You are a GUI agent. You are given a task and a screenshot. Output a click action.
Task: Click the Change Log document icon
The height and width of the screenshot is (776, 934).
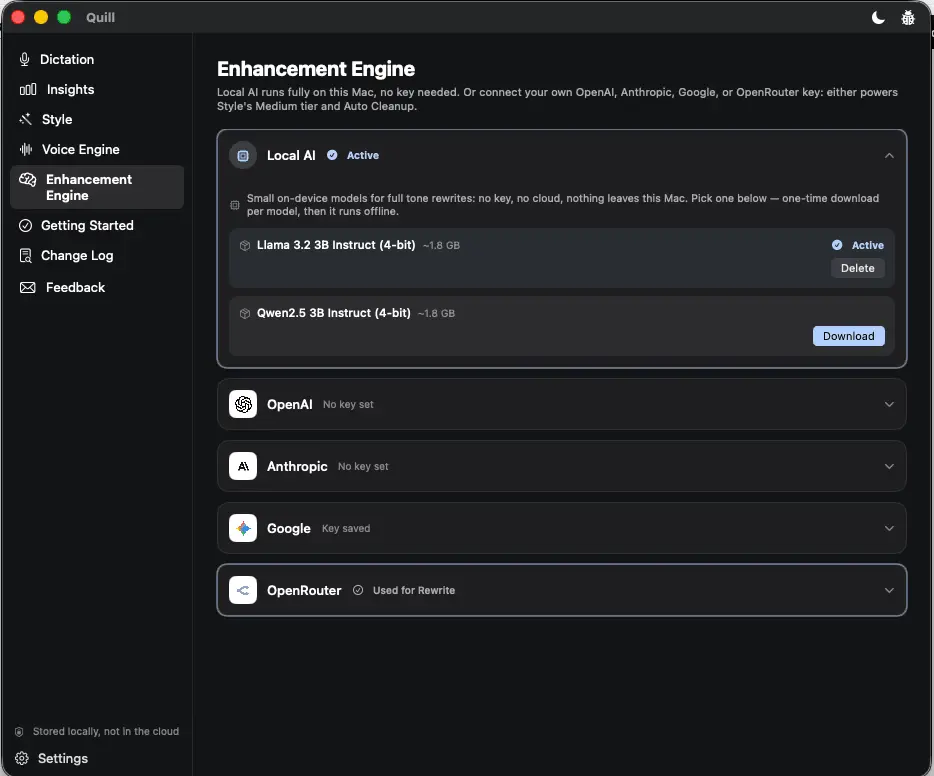click(26, 255)
